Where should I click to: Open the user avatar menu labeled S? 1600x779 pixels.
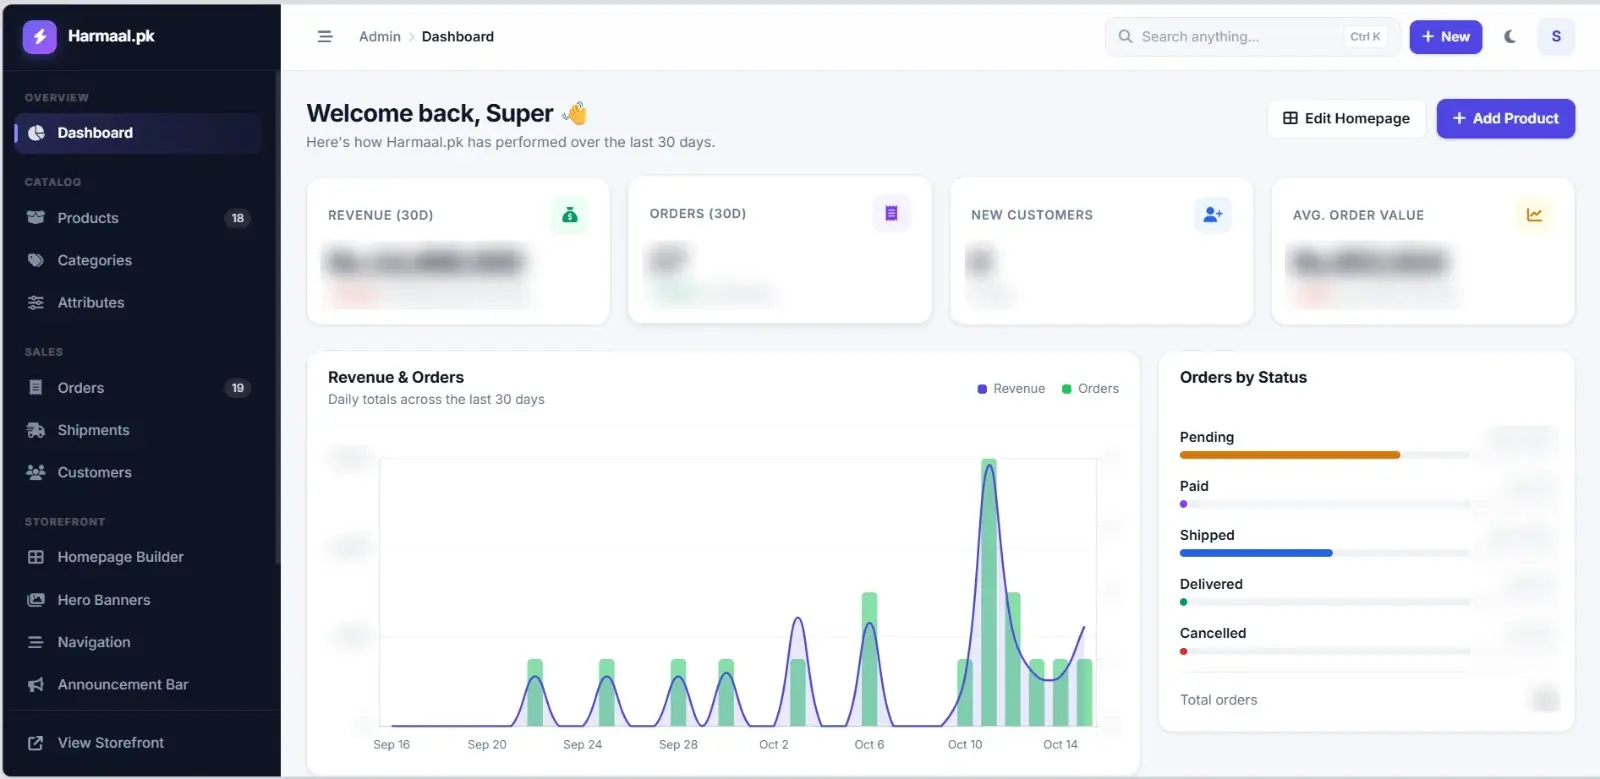1556,37
